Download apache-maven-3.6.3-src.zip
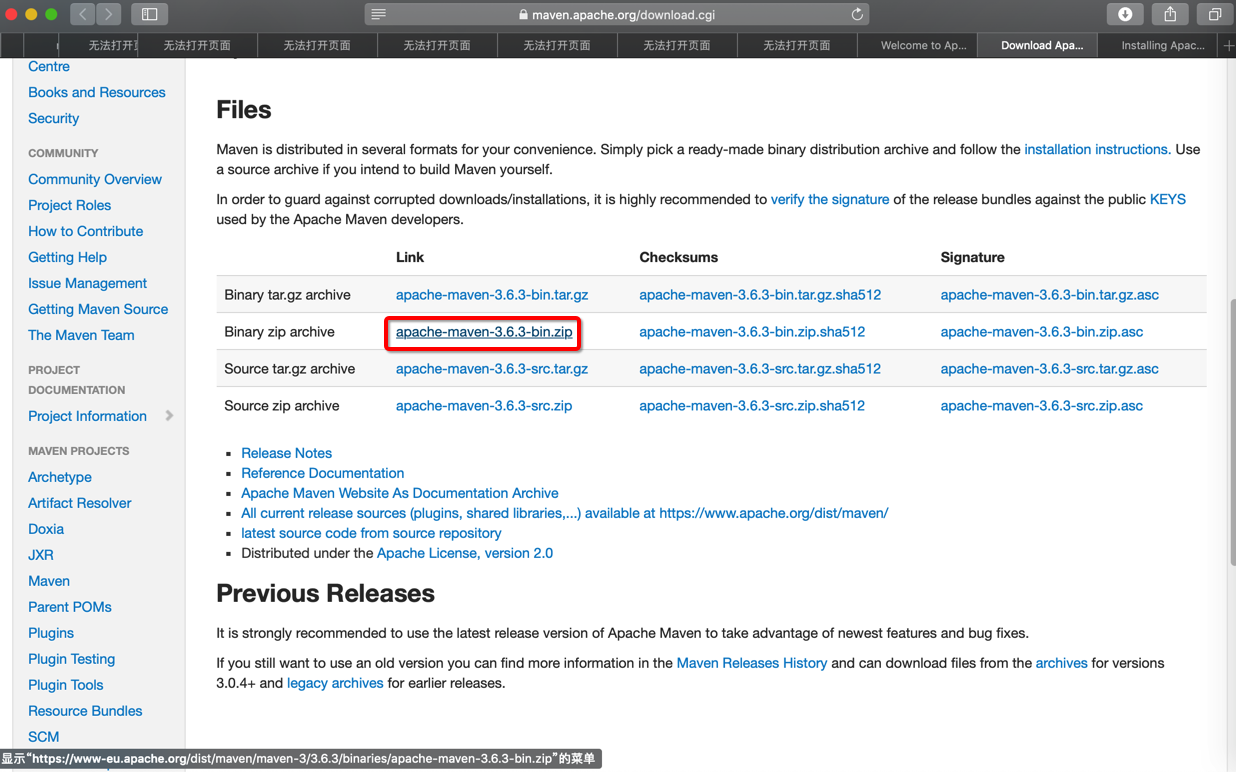Screen dimensions: 1236x773 click(x=484, y=406)
